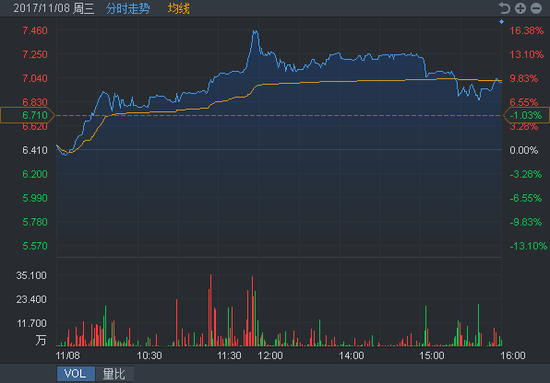Click the 35.100 volume axis label
This screenshot has width=550, height=383.
[31, 275]
